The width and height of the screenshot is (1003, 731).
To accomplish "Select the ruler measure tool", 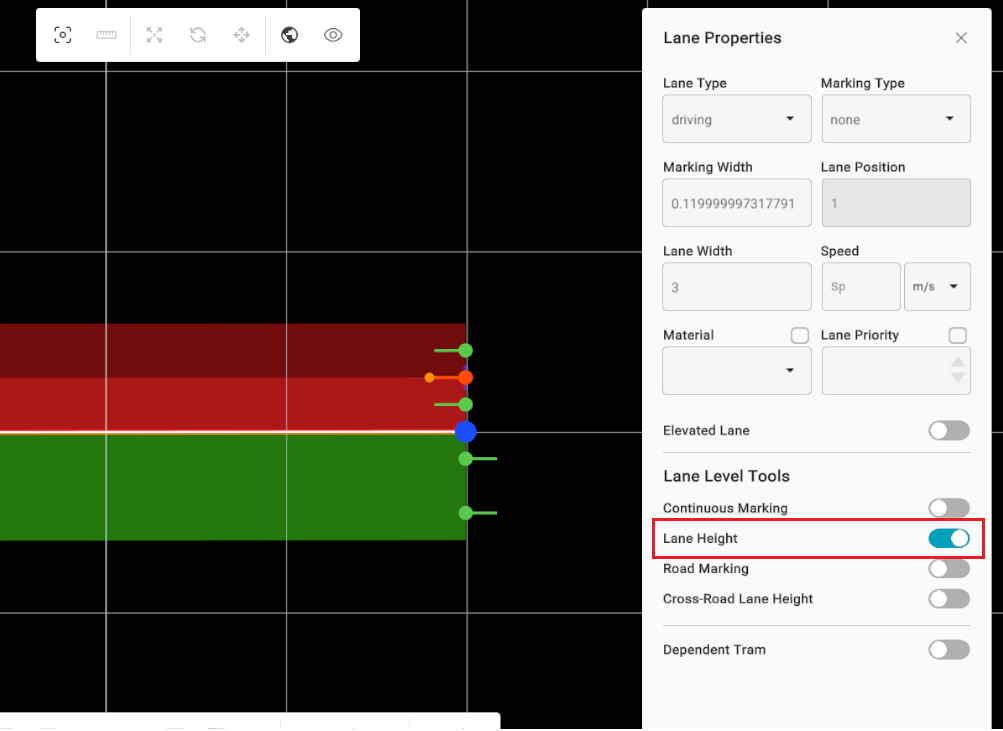I will pyautogui.click(x=107, y=35).
